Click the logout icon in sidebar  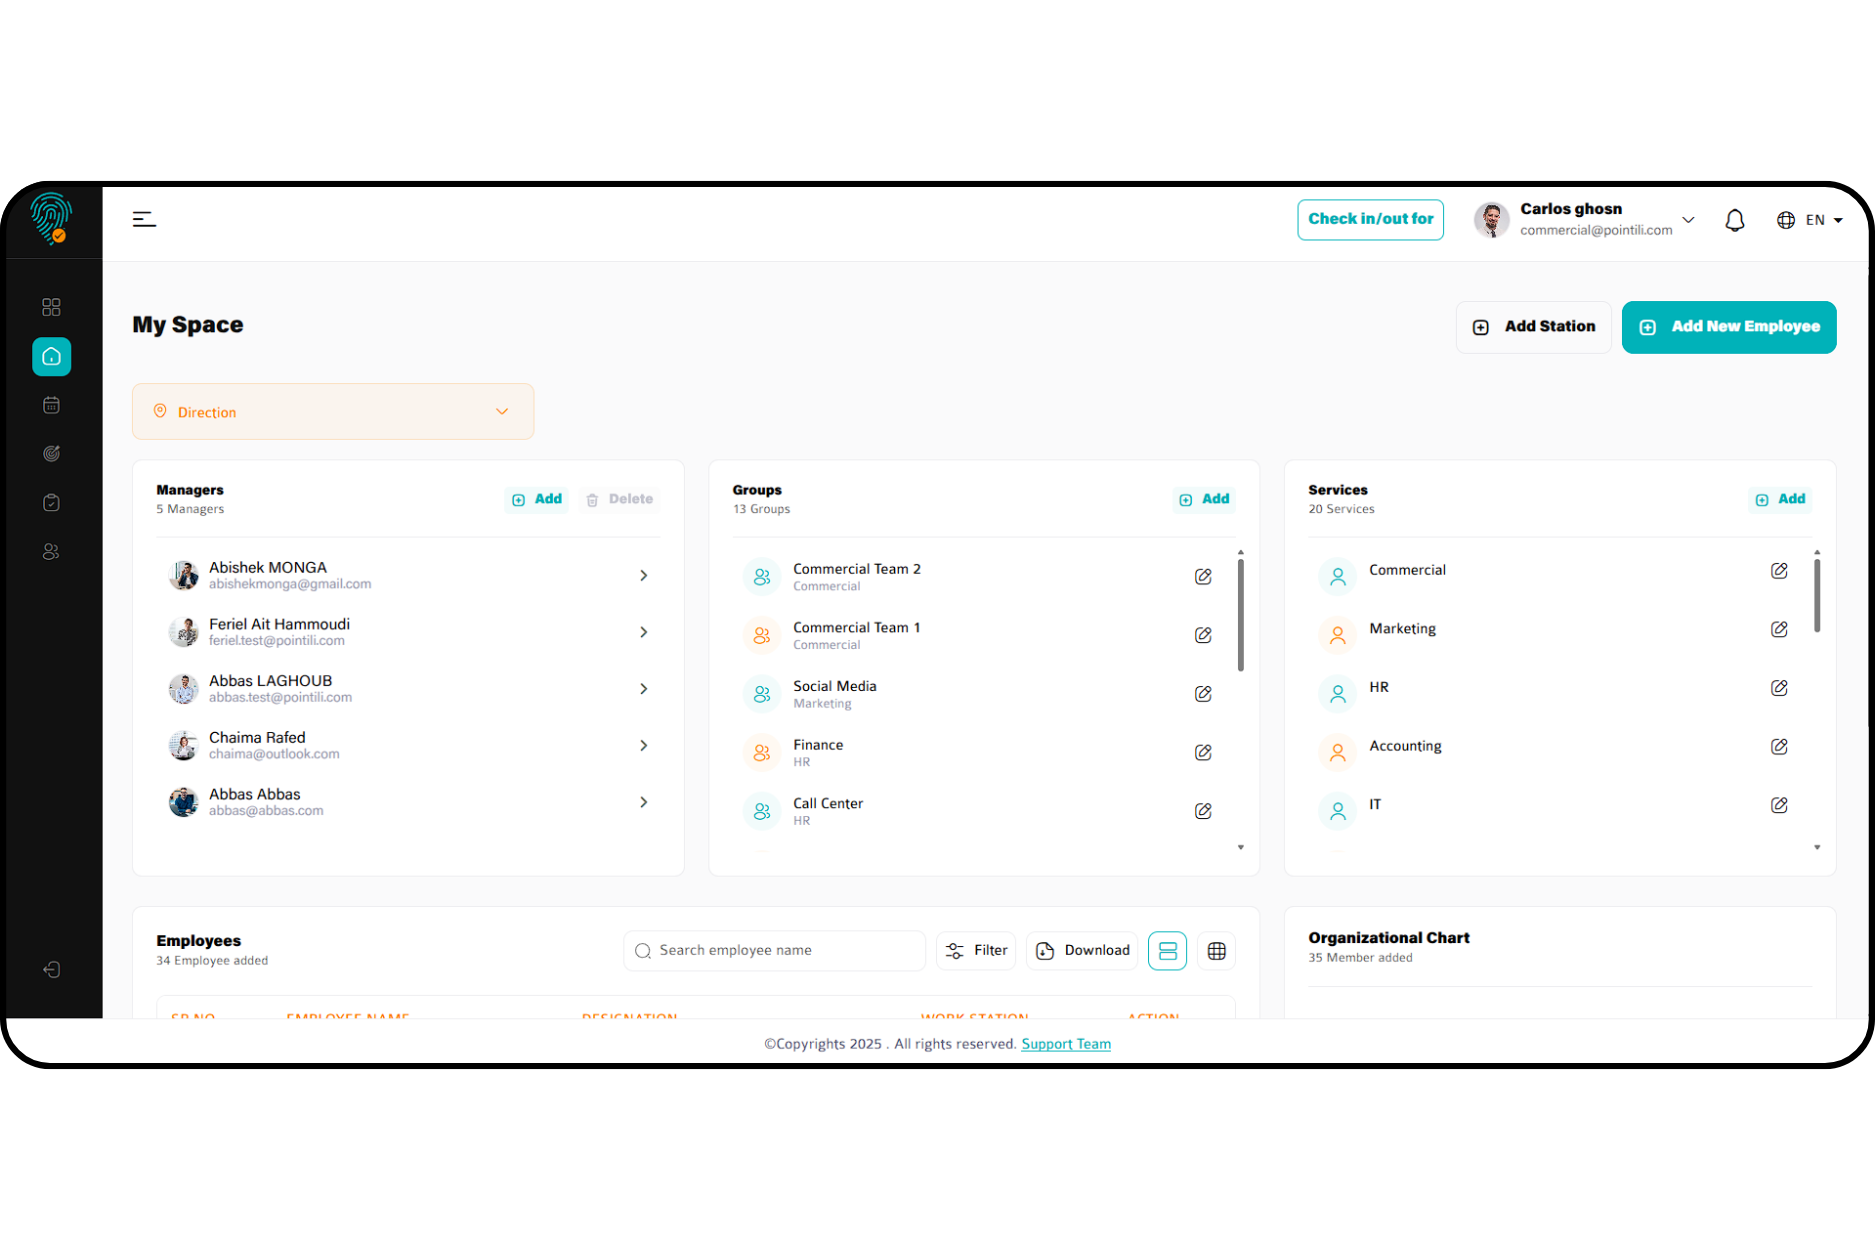pyautogui.click(x=51, y=970)
